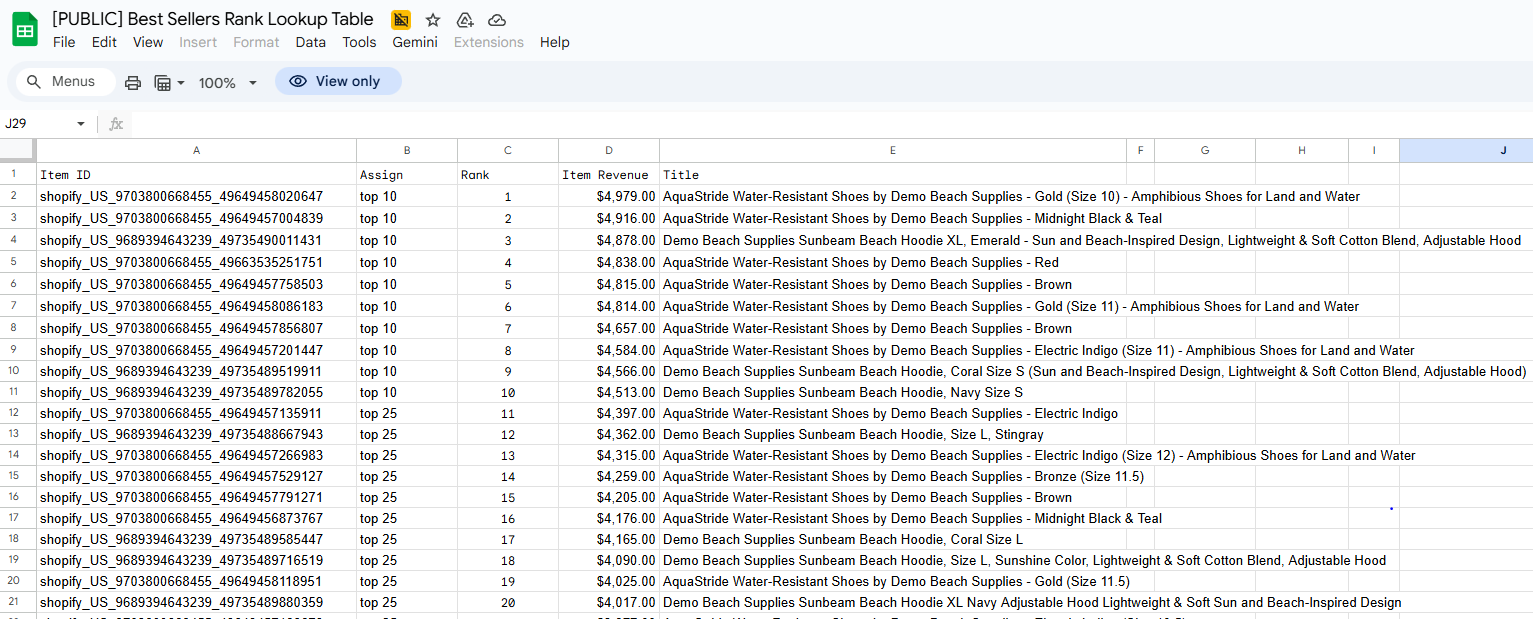
Task: Open the Gemini menu
Action: click(x=414, y=42)
